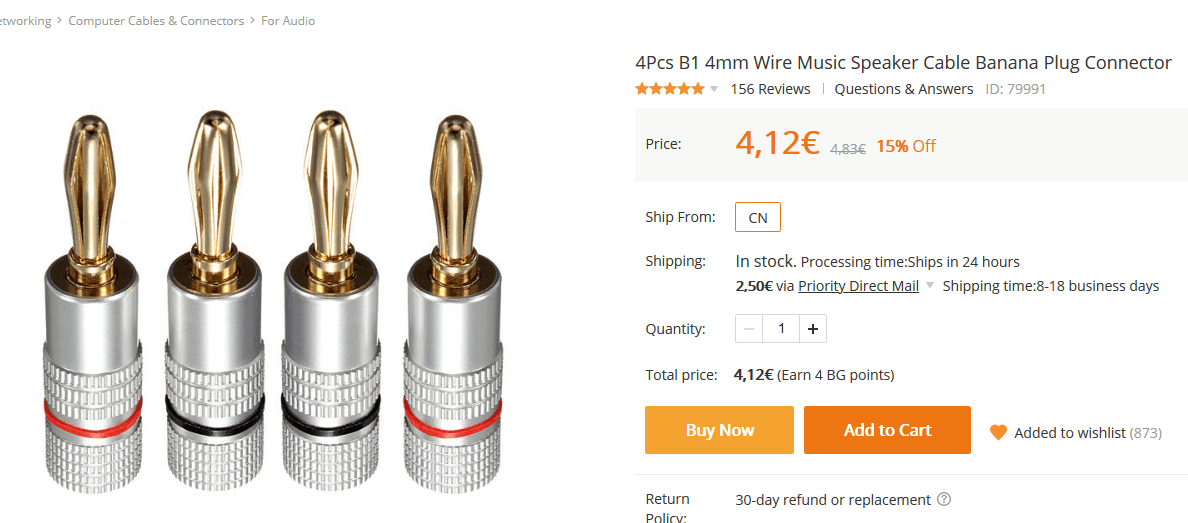The width and height of the screenshot is (1188, 523).
Task: Open the shipping method dropdown arrow
Action: [930, 286]
